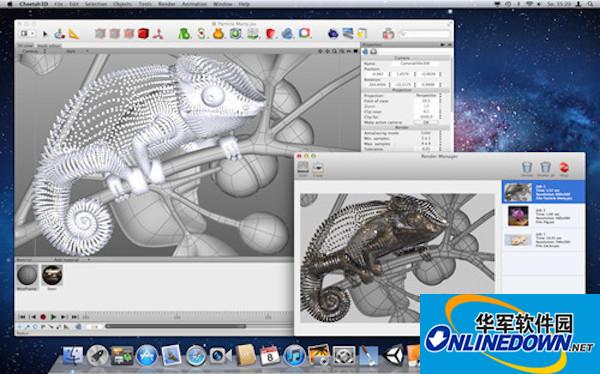This screenshot has height=374, width=600.
Task: Click the red shape toolbar icon
Action: (x=271, y=34)
